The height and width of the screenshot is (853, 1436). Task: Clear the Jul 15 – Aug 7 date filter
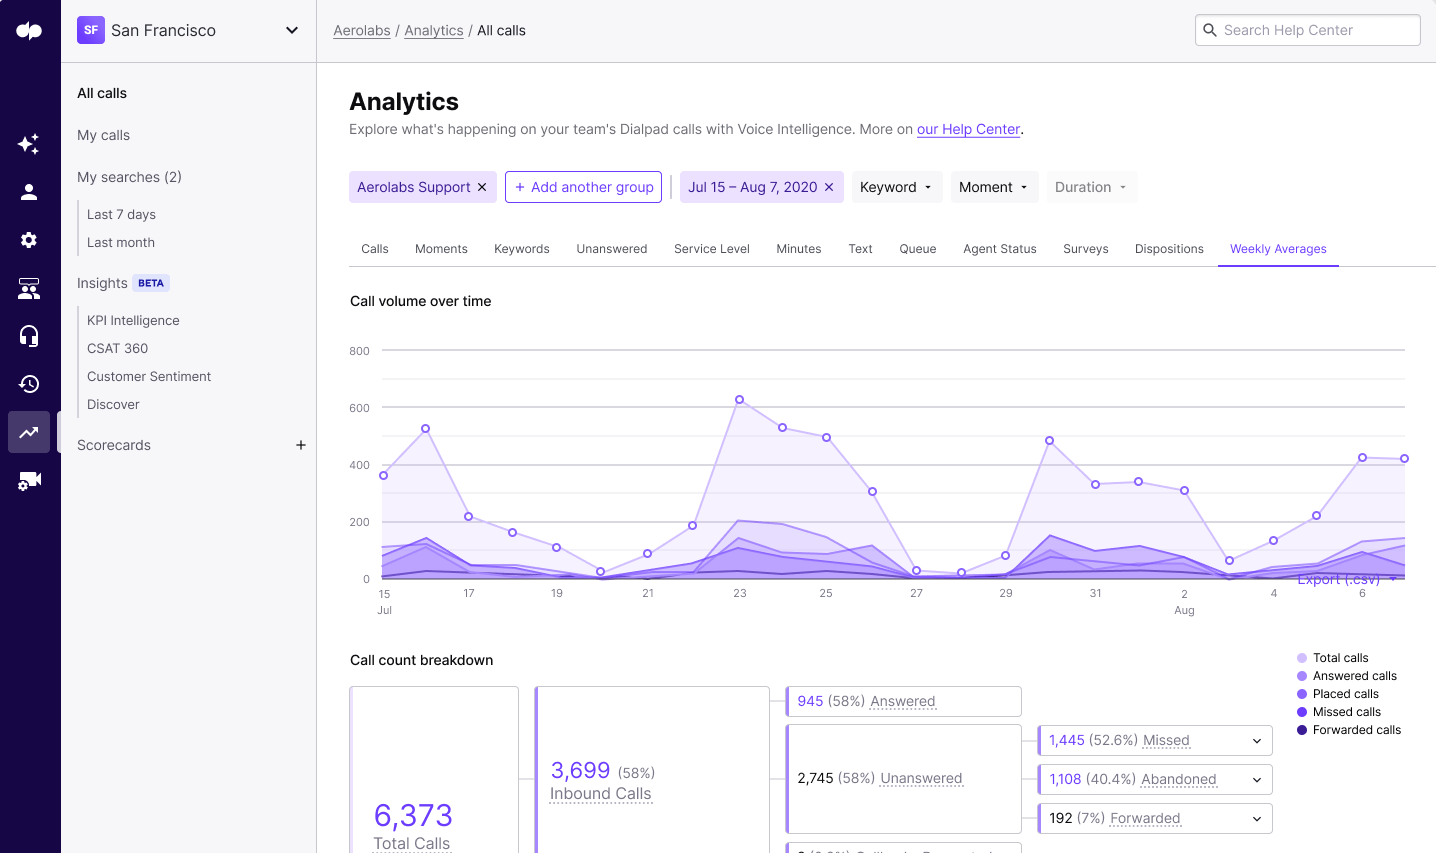pos(829,187)
